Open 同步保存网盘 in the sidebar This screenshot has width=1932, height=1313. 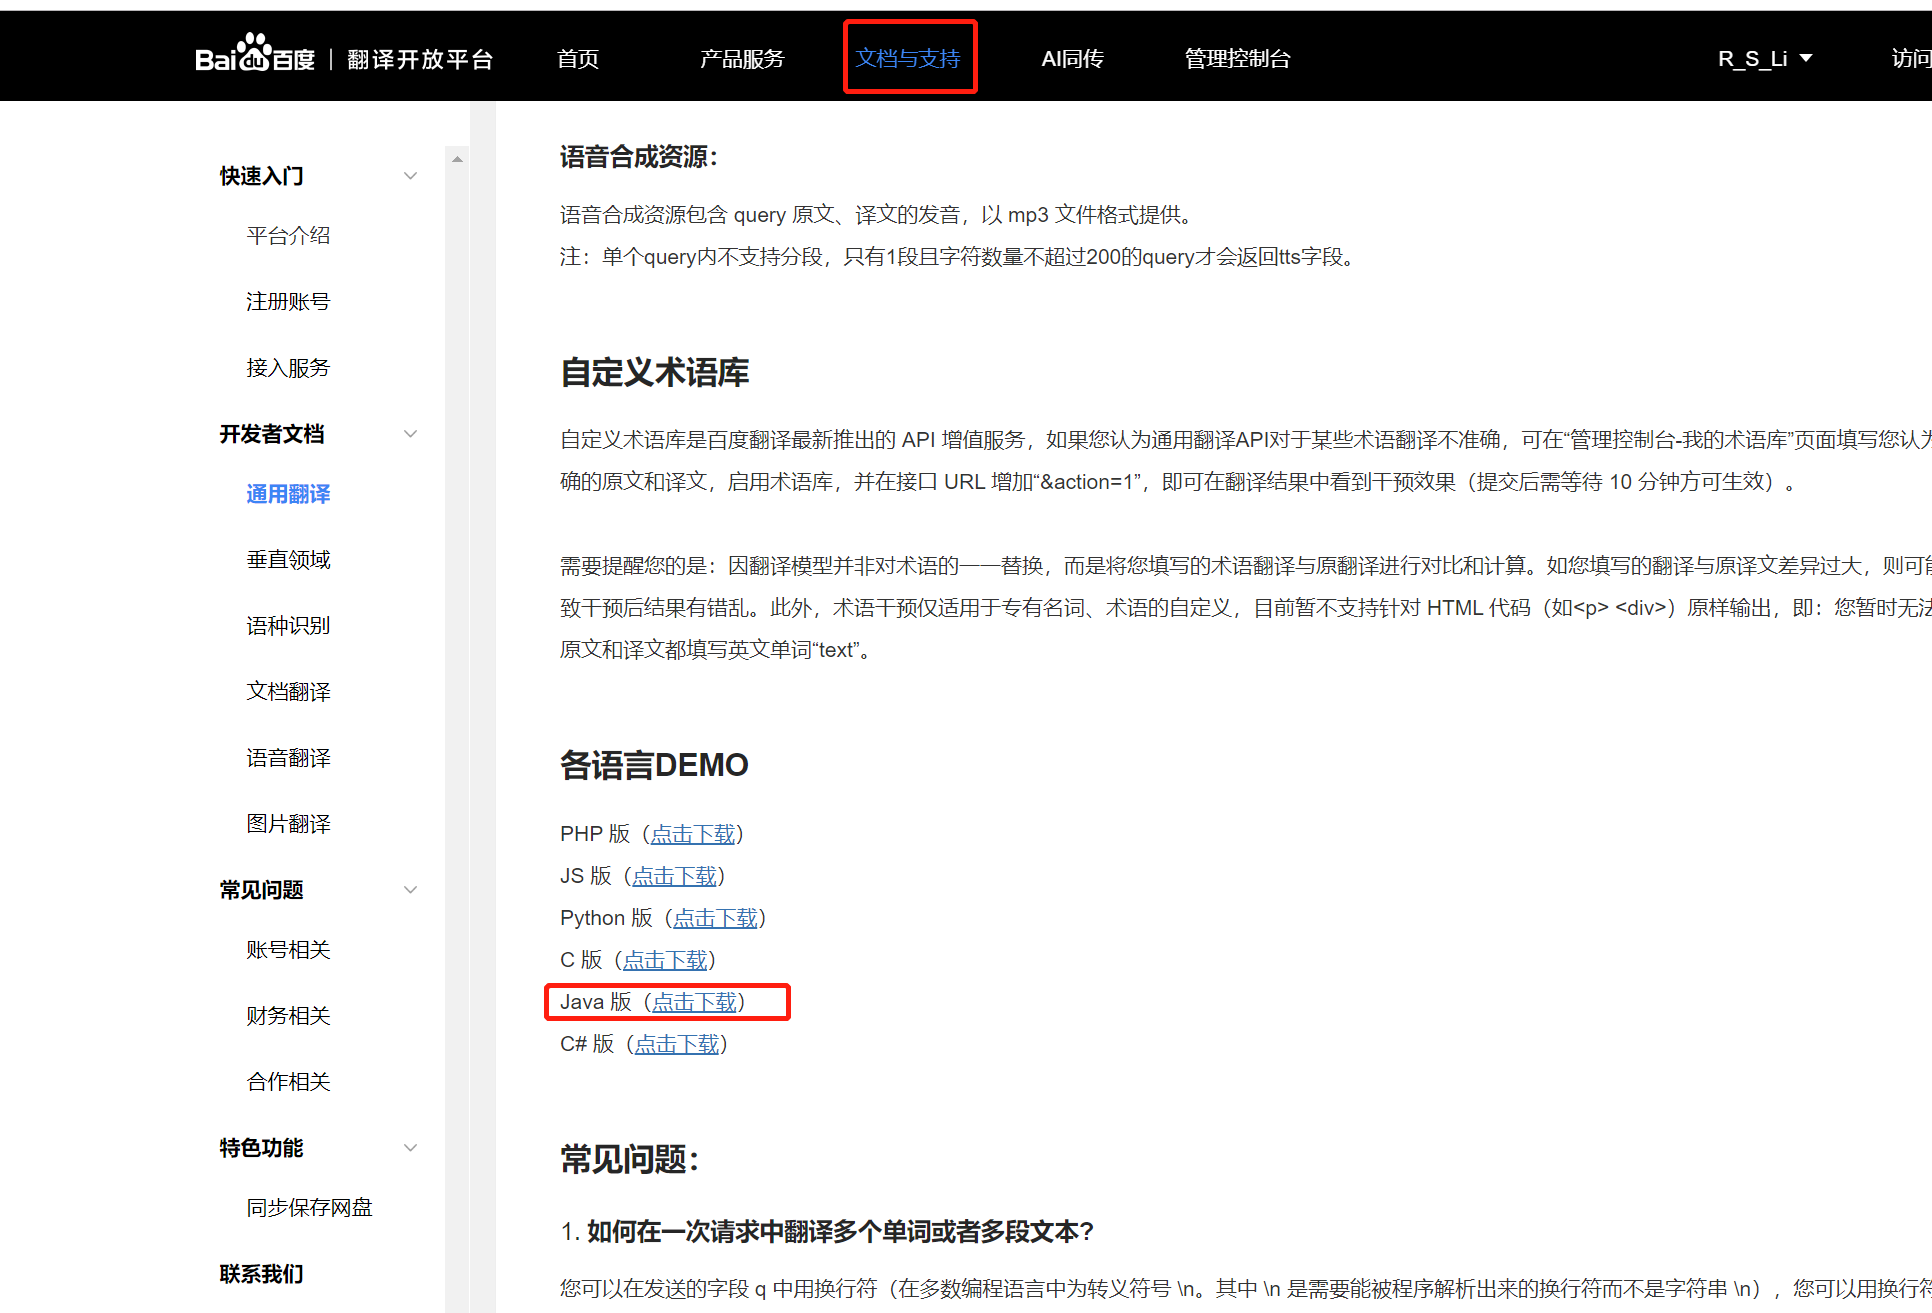309,1208
